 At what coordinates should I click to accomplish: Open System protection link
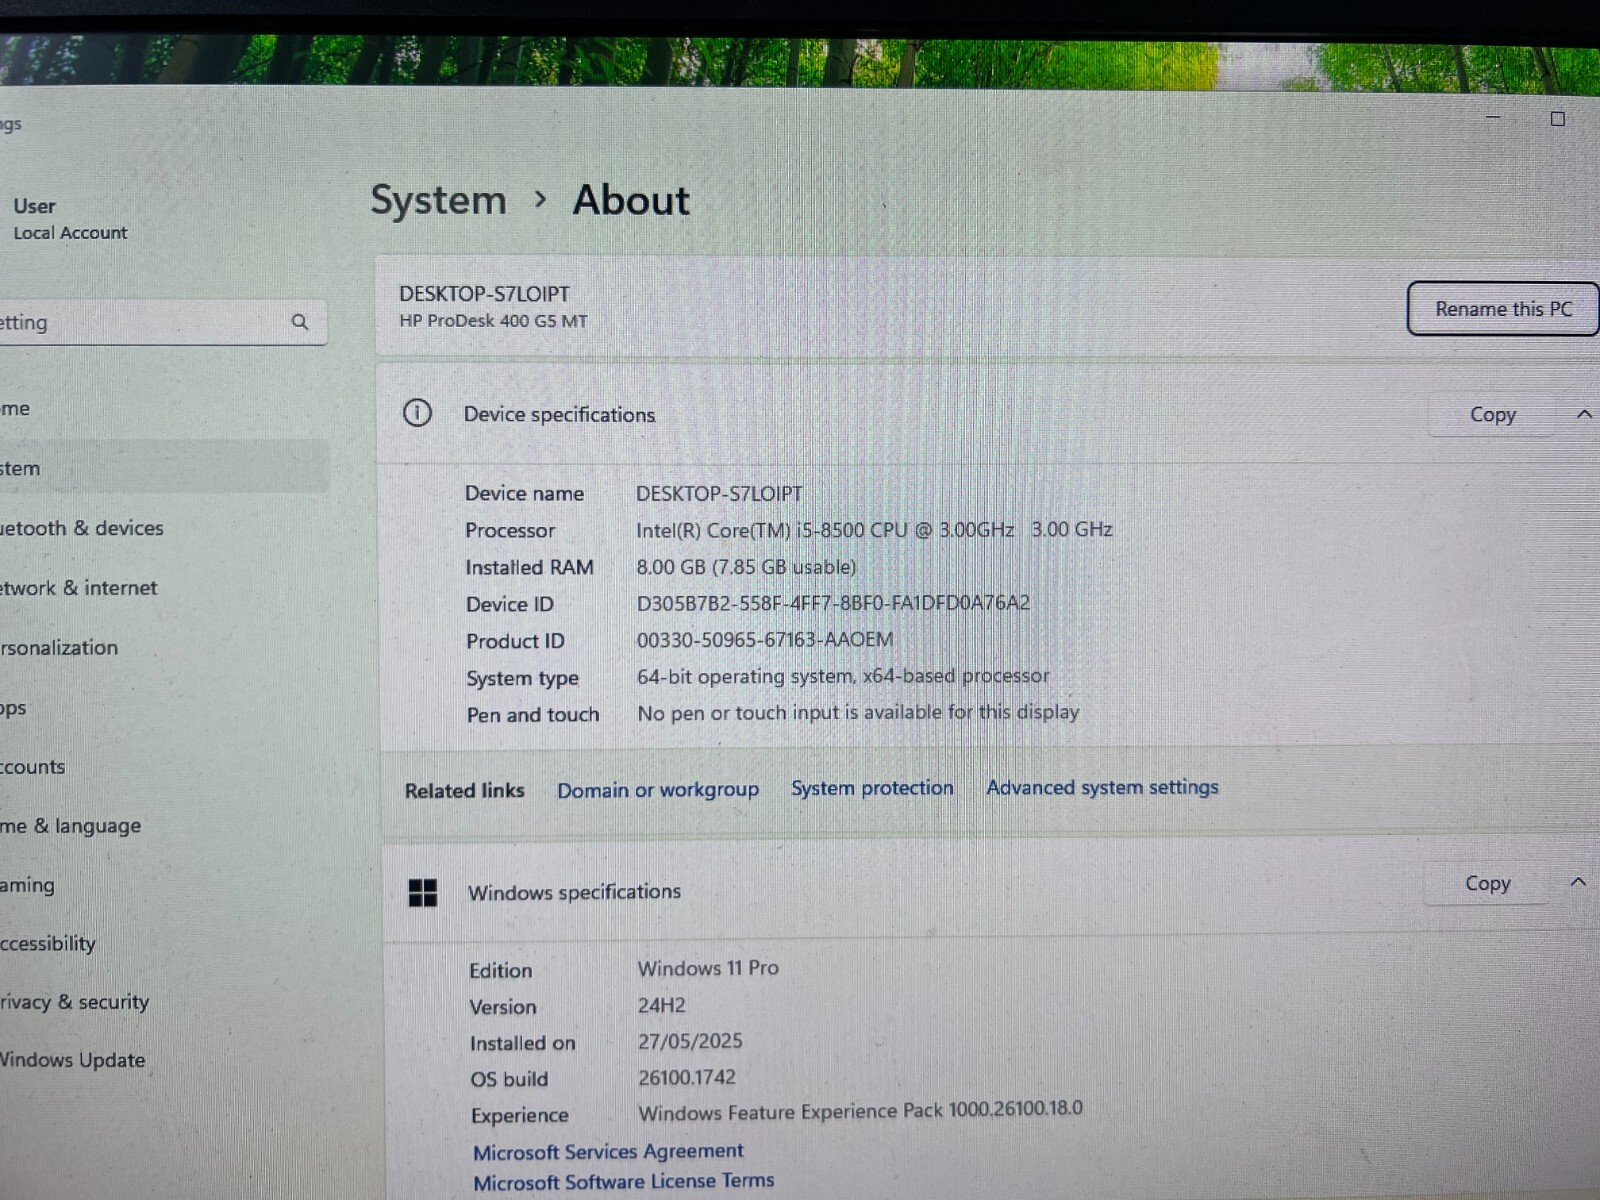point(872,788)
